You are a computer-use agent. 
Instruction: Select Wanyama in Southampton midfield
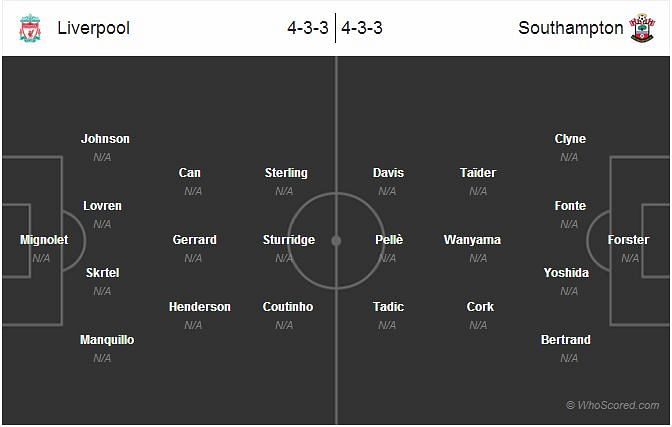coord(472,240)
